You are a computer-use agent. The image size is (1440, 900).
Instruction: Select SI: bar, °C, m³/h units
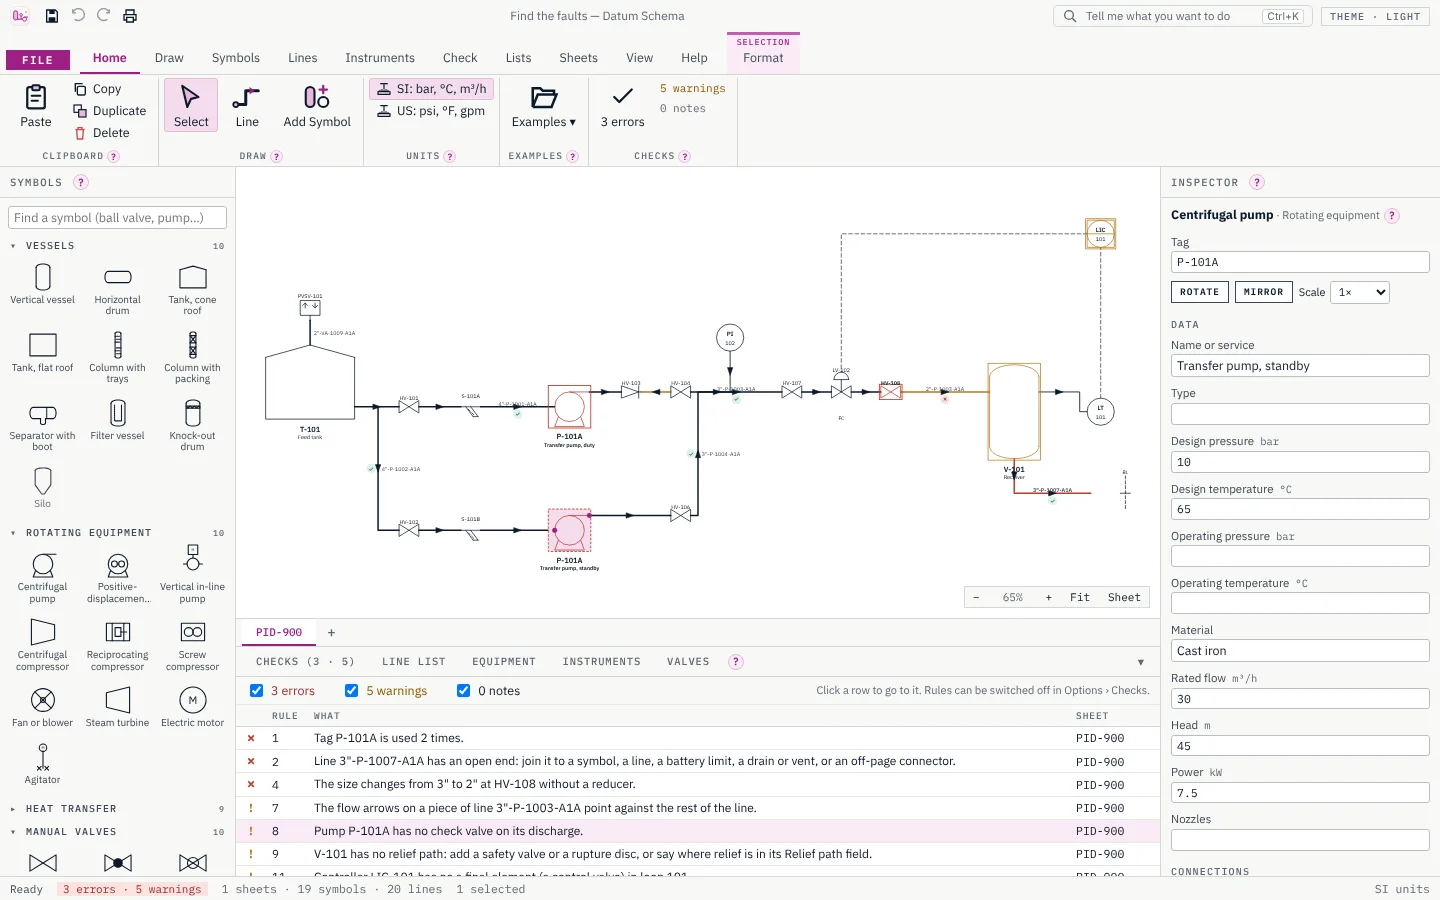point(431,89)
